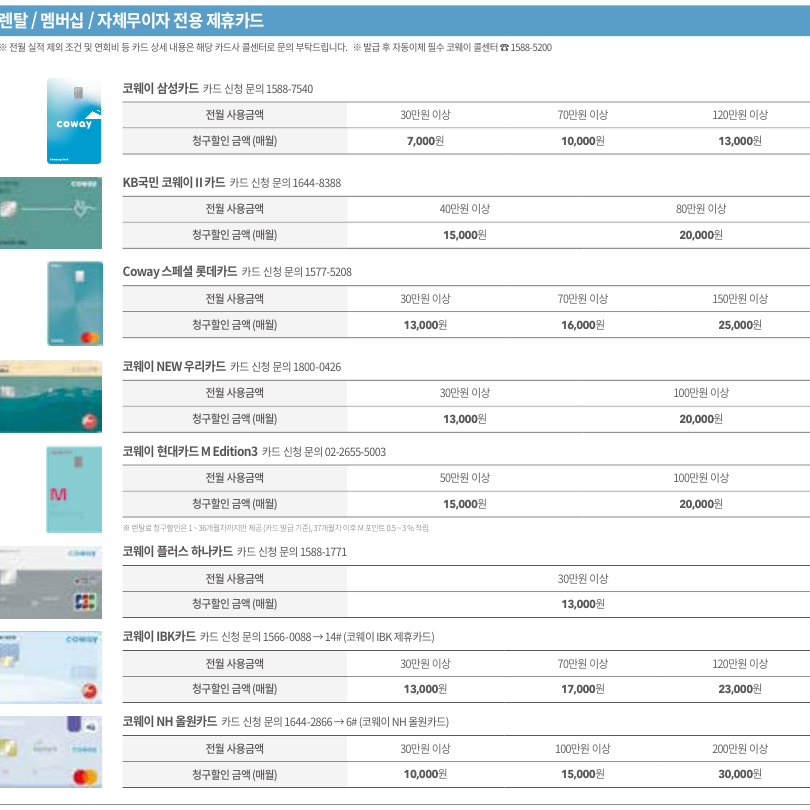Select the IBK inquiry number 1566-0088 → 14#
The height and width of the screenshot is (810, 810).
(303, 636)
